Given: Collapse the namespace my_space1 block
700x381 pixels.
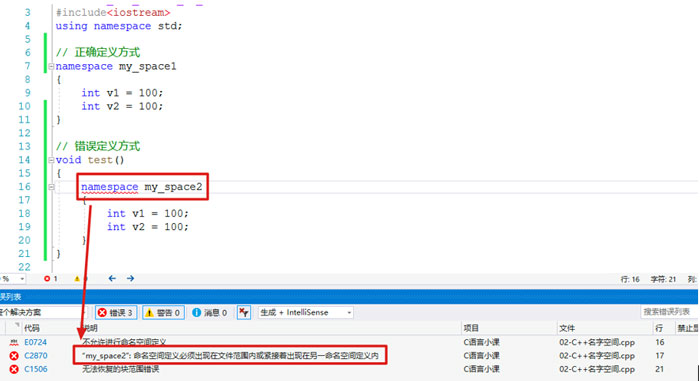Looking at the screenshot, I should (51, 67).
